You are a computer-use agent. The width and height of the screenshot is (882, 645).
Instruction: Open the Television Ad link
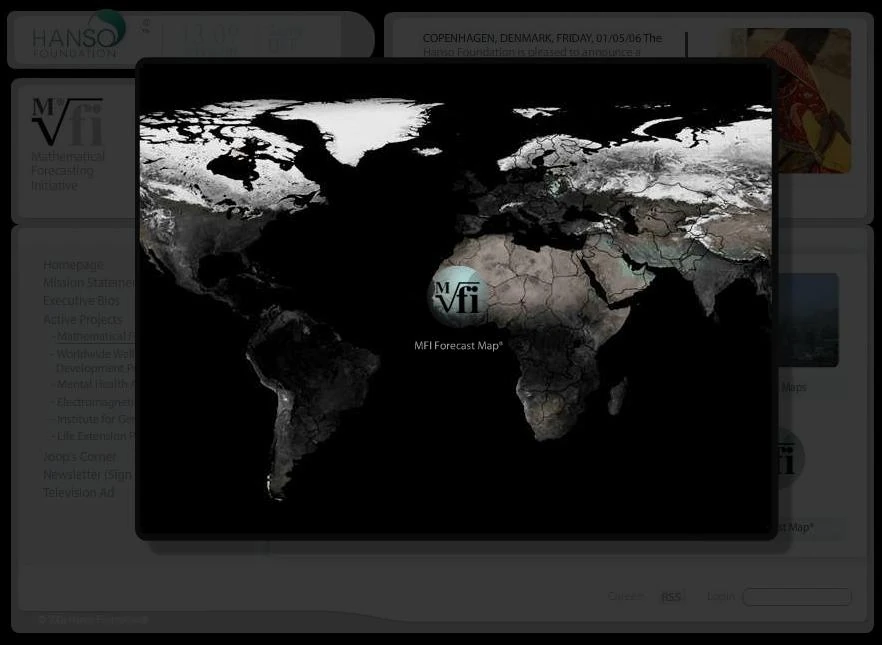coord(79,493)
